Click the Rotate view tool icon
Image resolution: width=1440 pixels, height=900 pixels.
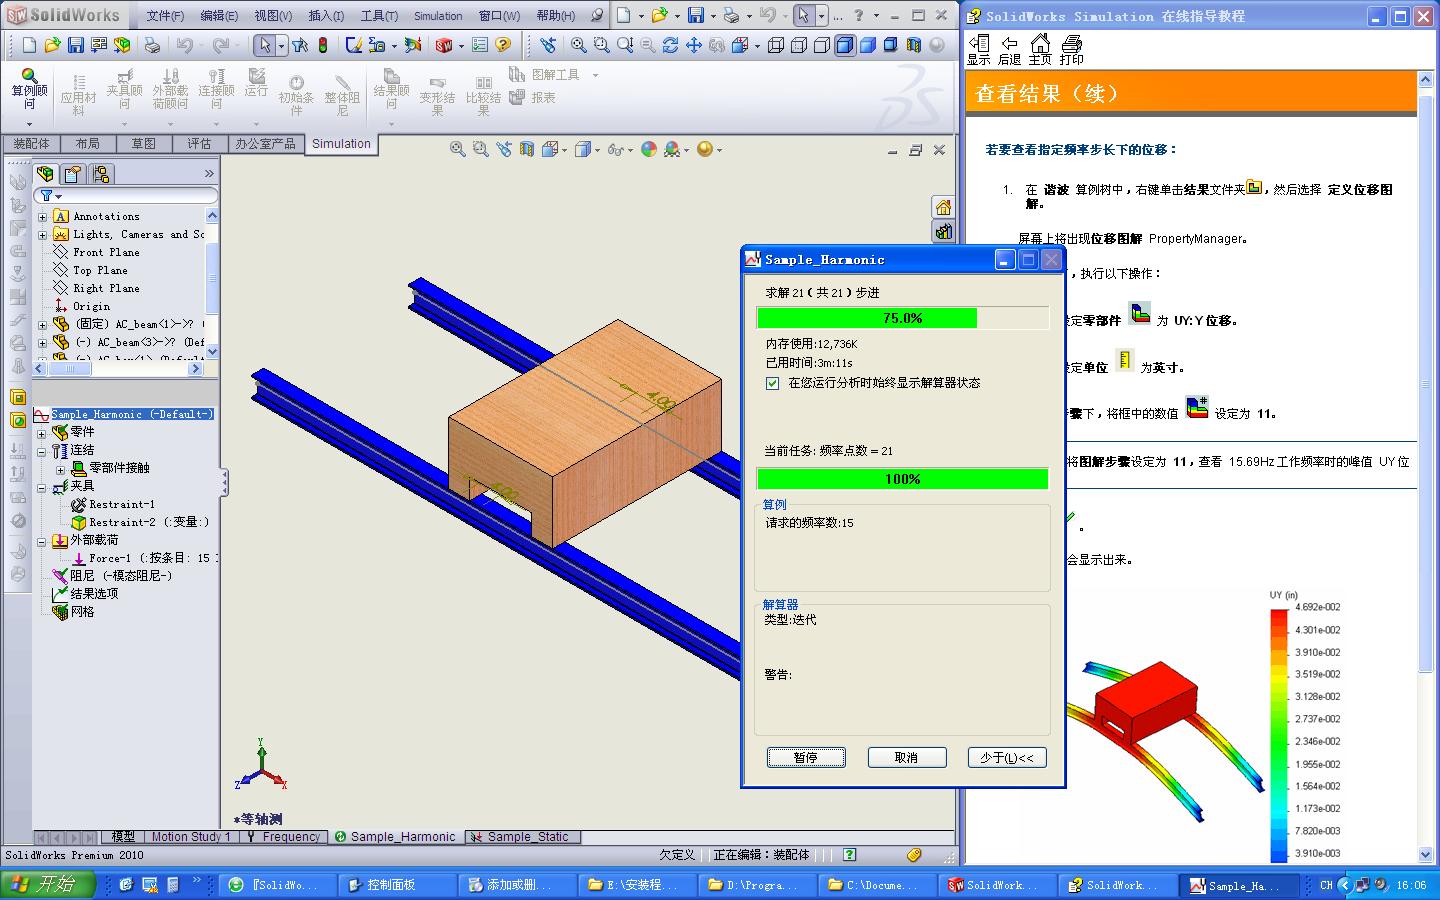(x=670, y=45)
